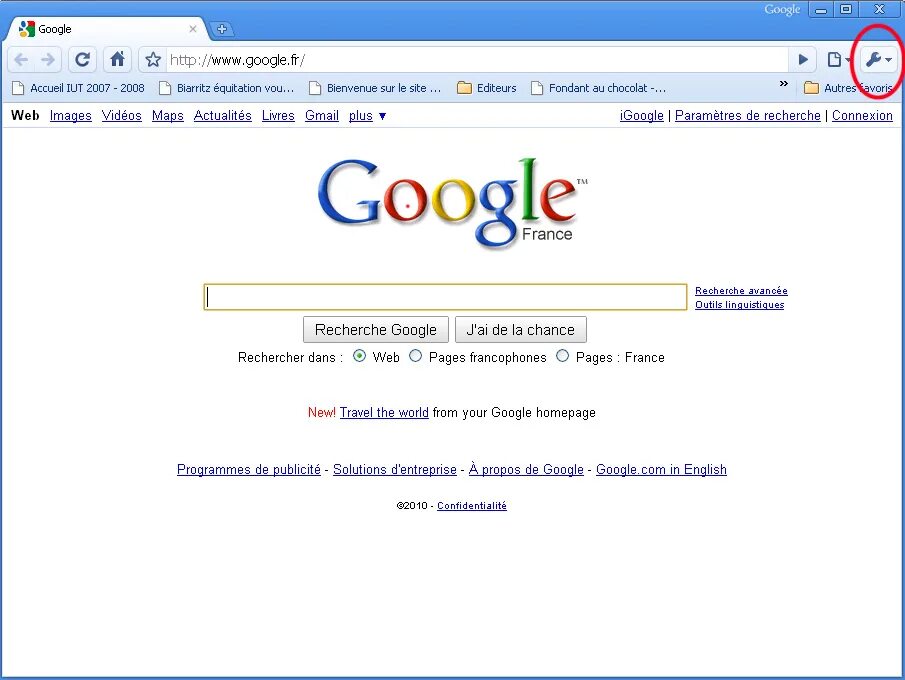Click the J'ai de la chance button
This screenshot has height=680, width=905.
pyautogui.click(x=521, y=330)
